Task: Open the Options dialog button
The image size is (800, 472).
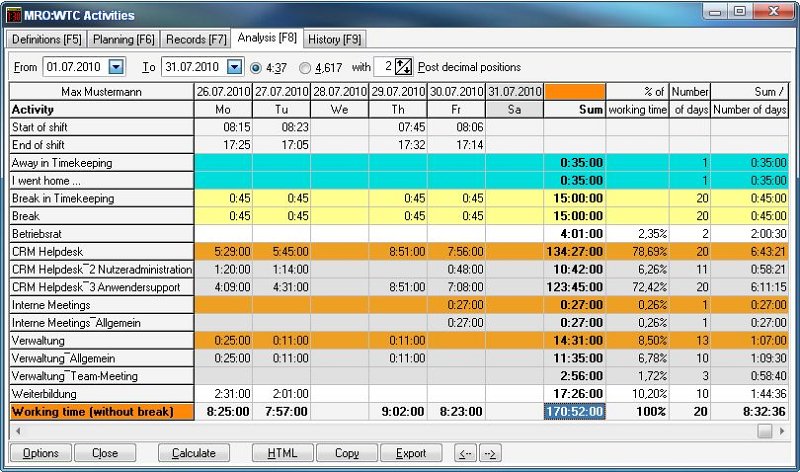Action: pos(40,453)
